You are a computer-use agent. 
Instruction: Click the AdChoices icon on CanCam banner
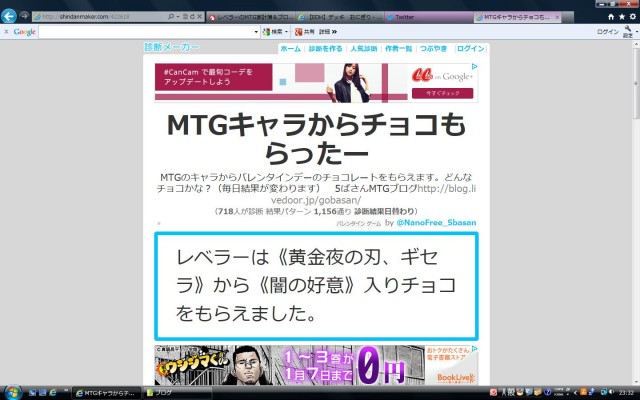click(x=475, y=66)
